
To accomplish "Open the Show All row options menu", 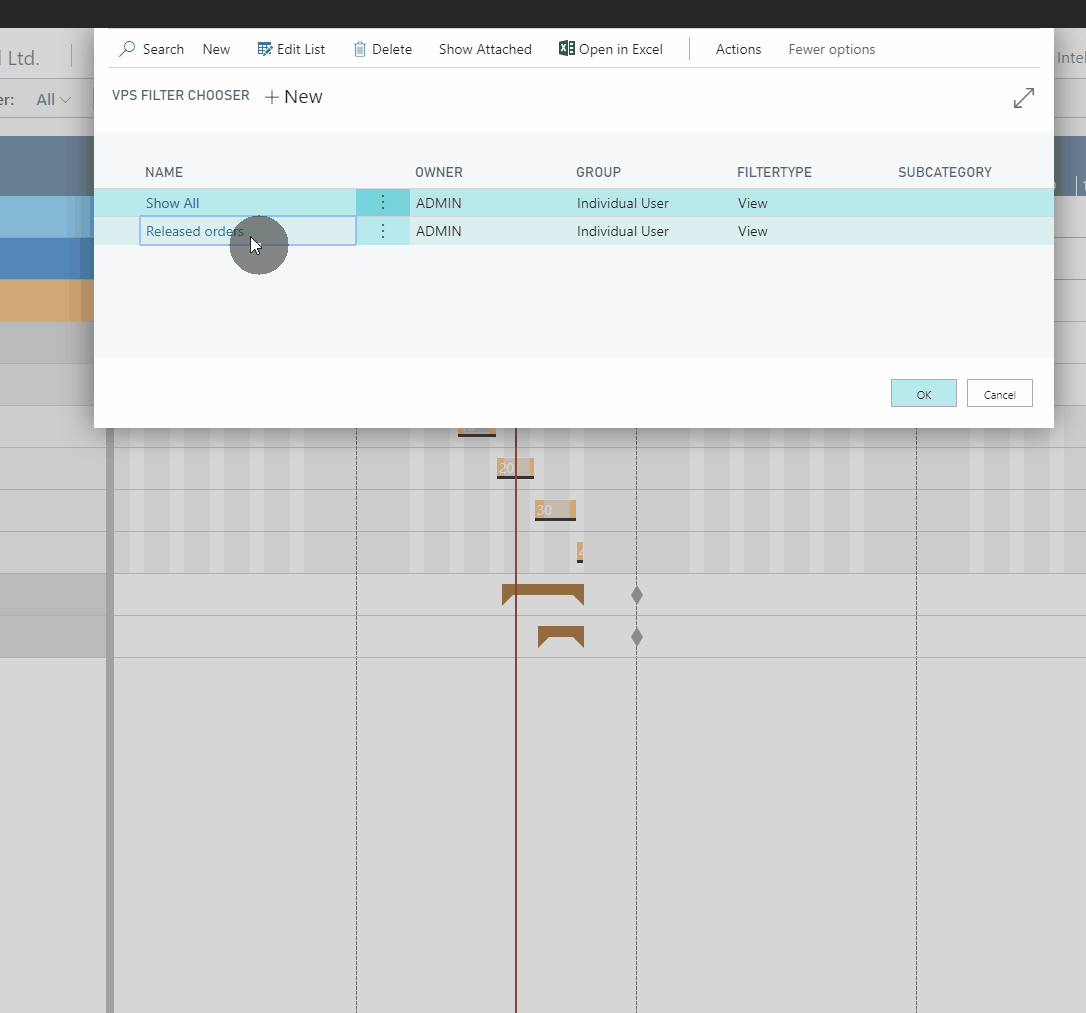I will tap(382, 203).
